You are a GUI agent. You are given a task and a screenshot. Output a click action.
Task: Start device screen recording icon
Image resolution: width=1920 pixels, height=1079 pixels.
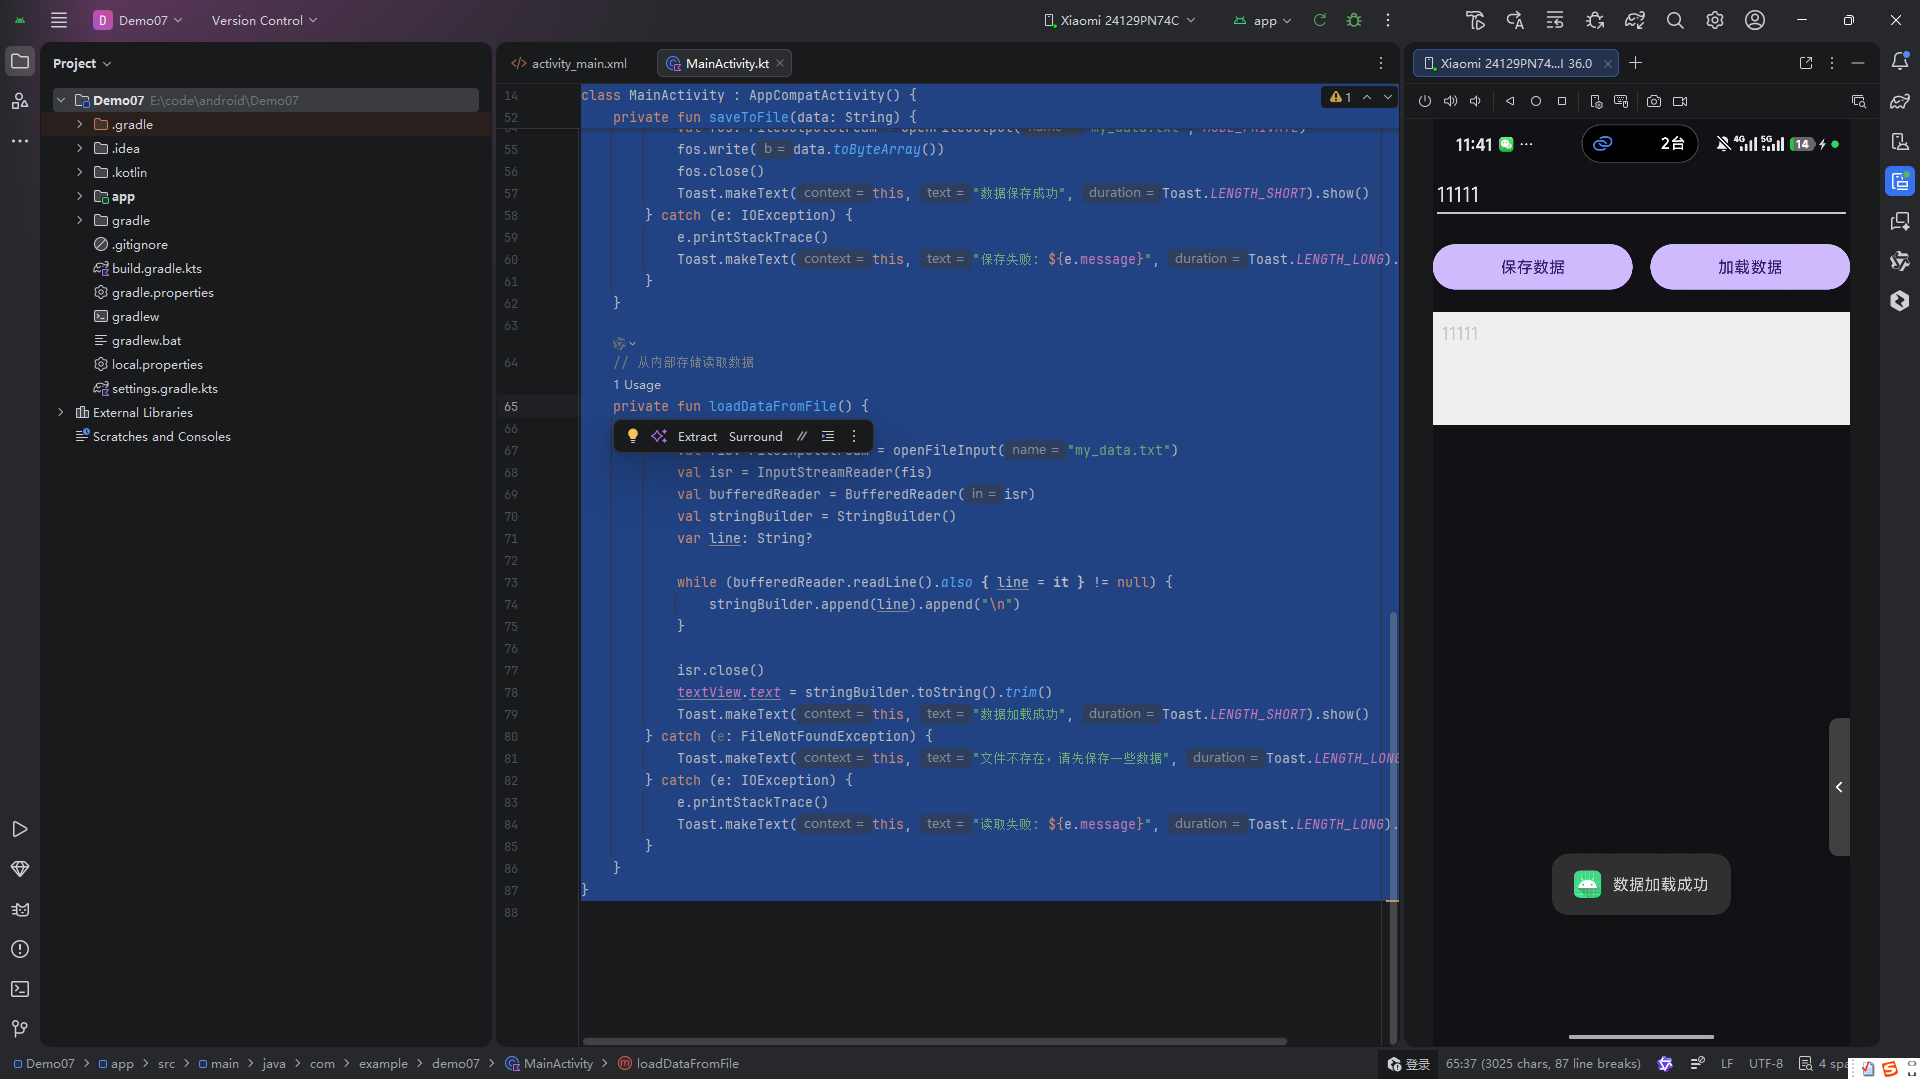(1680, 101)
